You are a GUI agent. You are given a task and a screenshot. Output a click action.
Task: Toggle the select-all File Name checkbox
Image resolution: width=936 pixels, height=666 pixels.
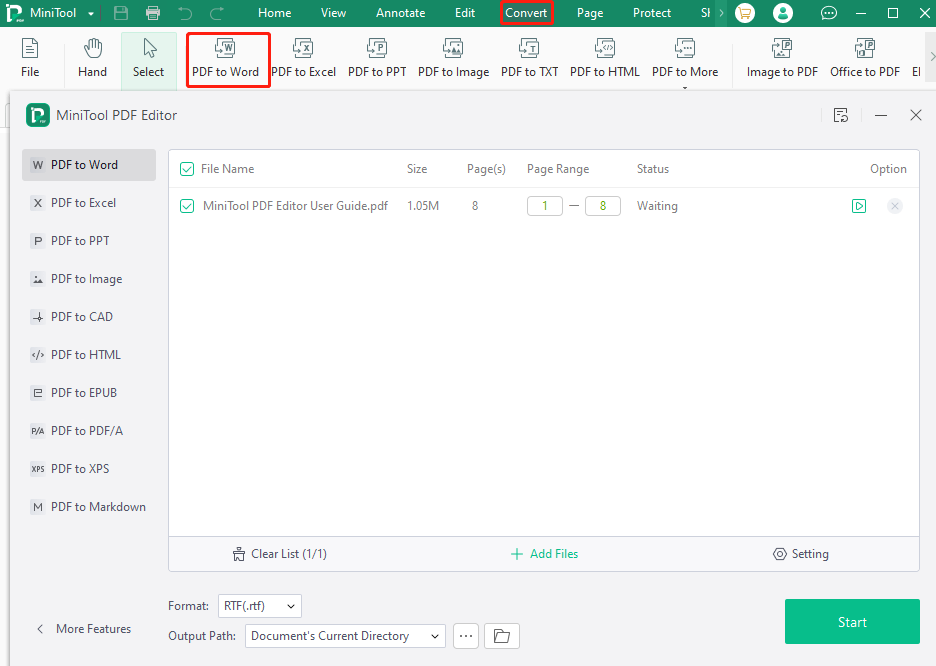point(187,169)
